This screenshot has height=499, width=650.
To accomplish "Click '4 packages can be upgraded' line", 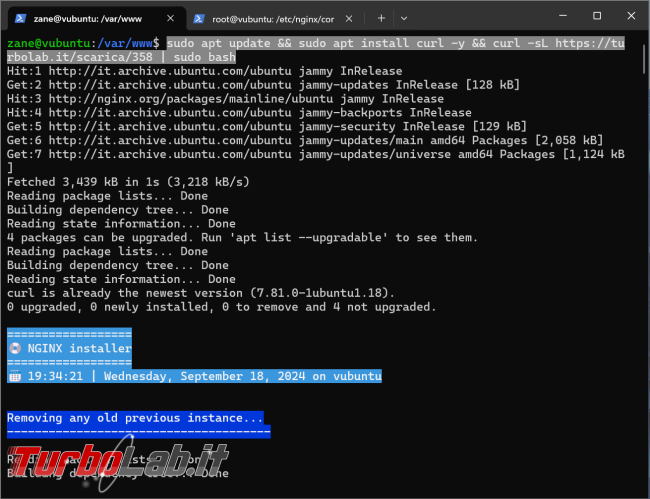I will pos(243,237).
